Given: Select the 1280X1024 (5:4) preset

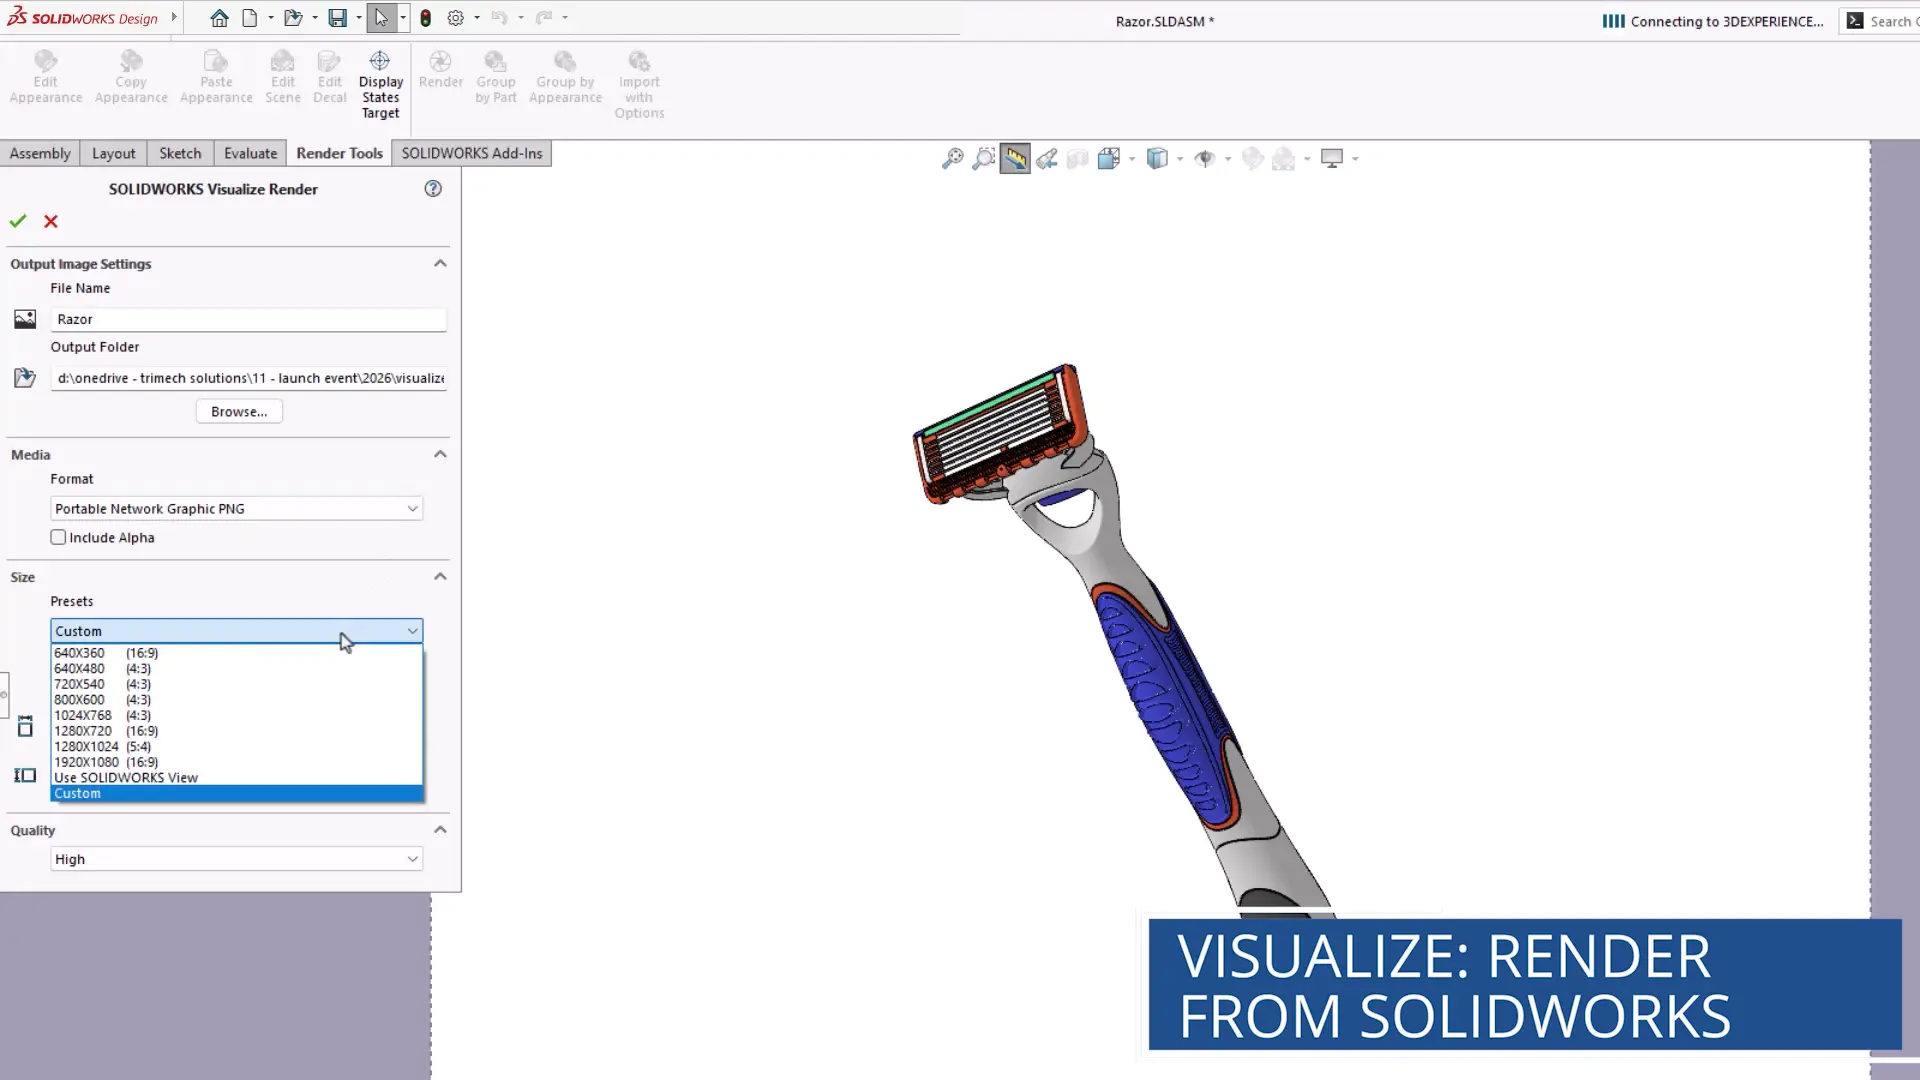Looking at the screenshot, I should tap(237, 746).
